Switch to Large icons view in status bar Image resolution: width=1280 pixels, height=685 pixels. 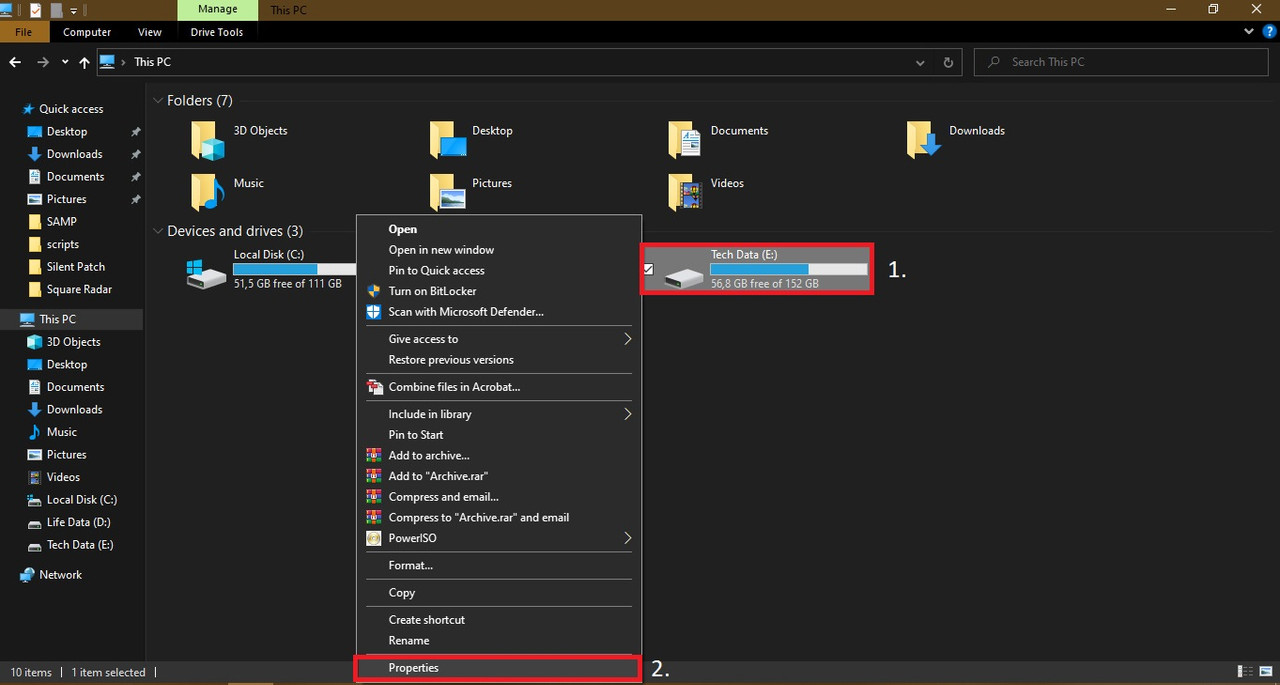point(1267,672)
